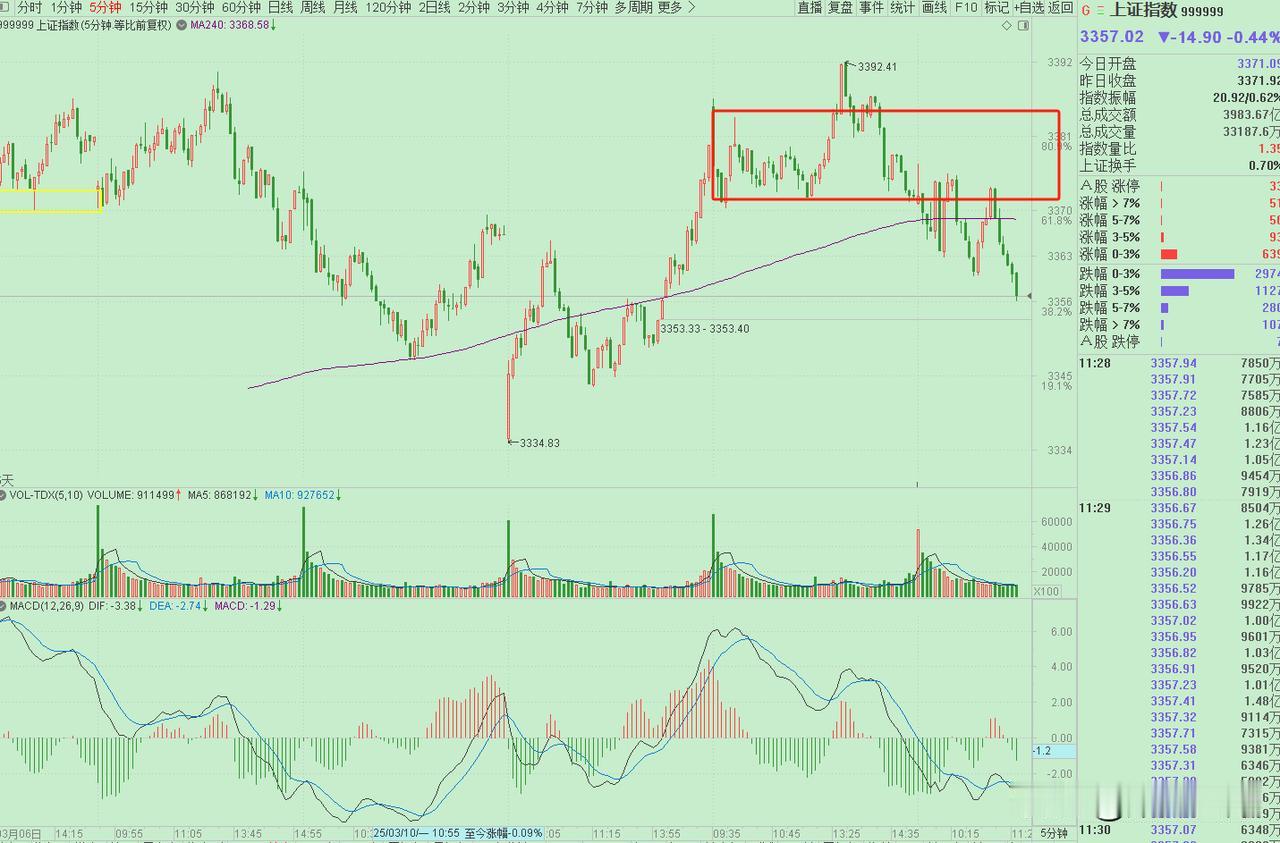Click the 5分钟 label at chart bottom-right
This screenshot has height=843, width=1280.
(1053, 833)
